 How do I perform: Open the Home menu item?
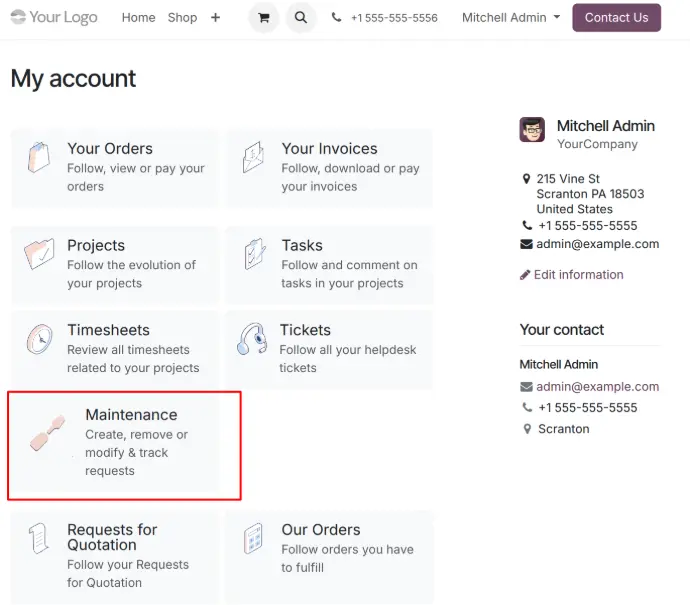click(x=138, y=18)
